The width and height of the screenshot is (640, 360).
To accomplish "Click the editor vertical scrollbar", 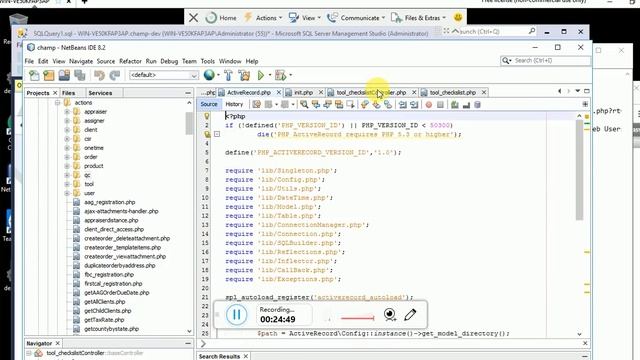I will [579, 169].
